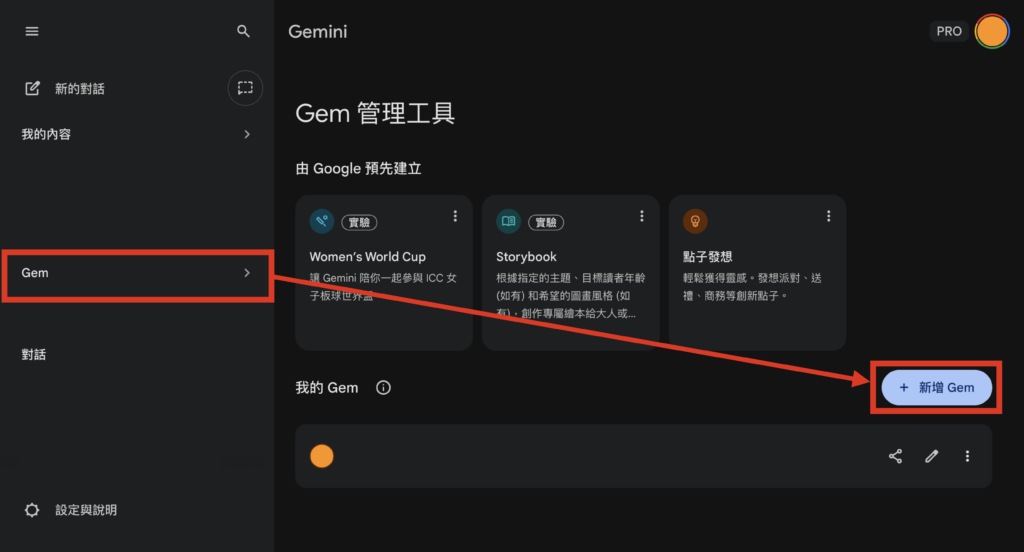Click the orange avatar of my Gem
The image size is (1024, 552).
pos(322,456)
